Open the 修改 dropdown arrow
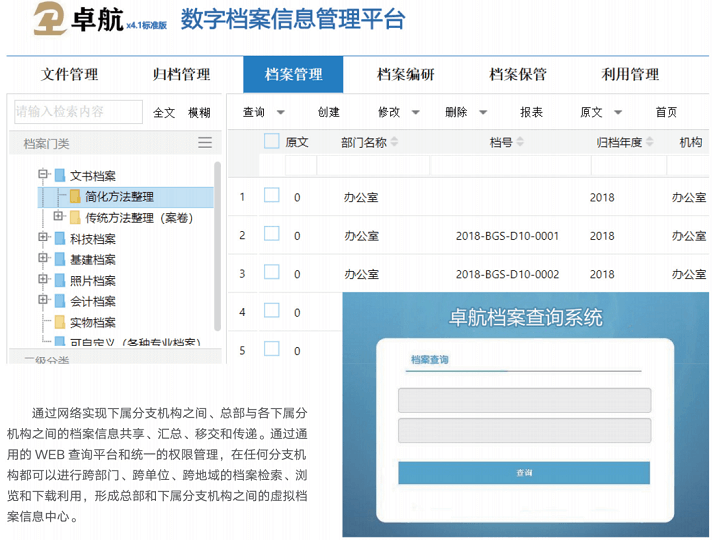 (416, 112)
